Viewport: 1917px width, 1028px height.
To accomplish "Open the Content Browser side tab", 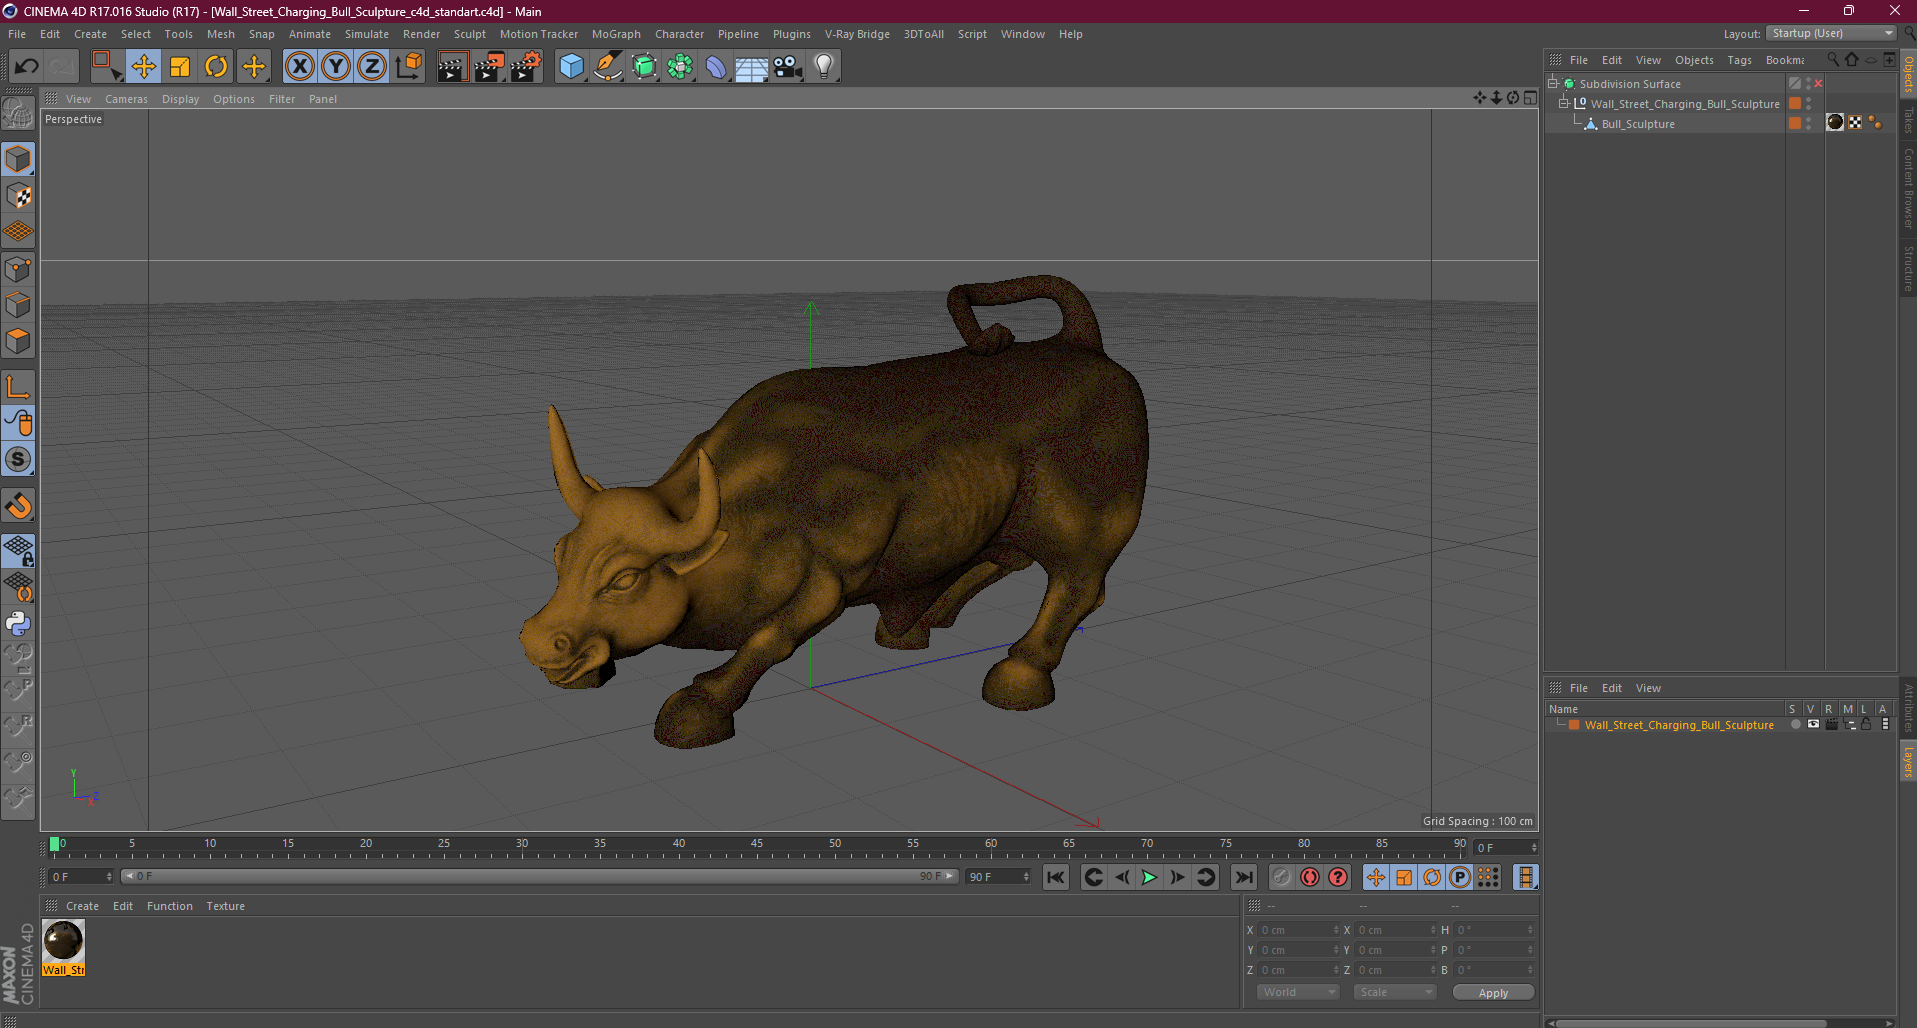I will (1908, 188).
